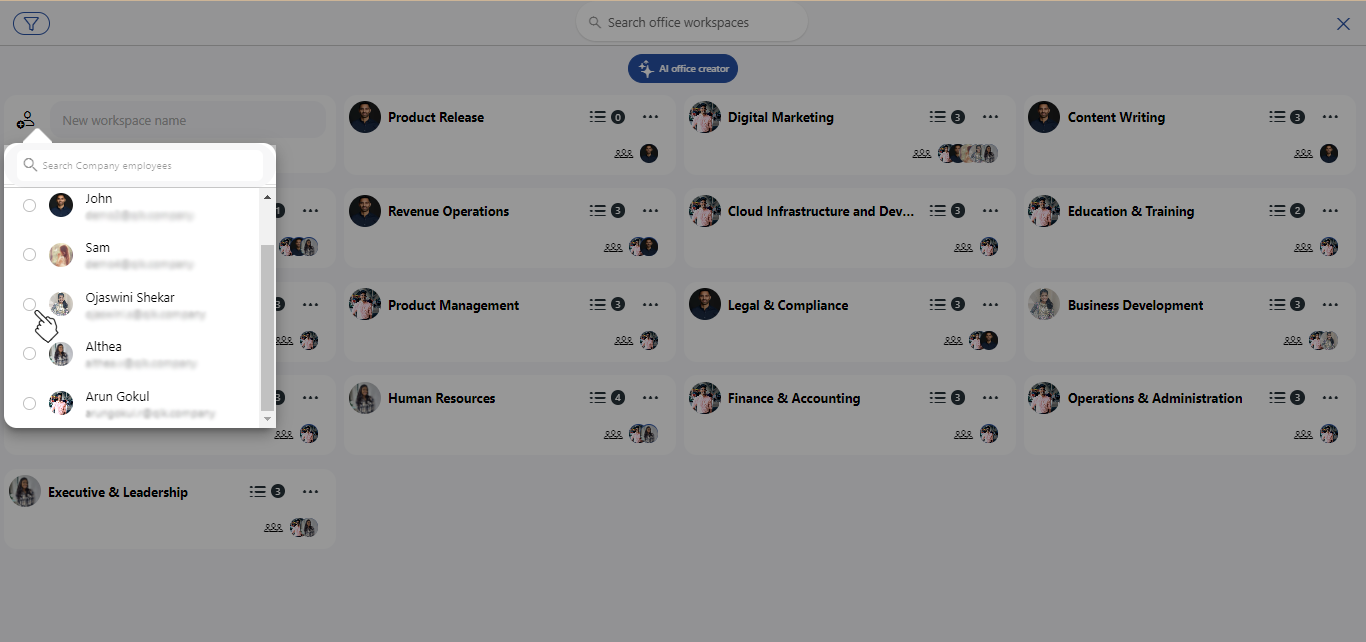Viewport: 1366px width, 642px height.
Task: Click the magnifier icon in employee search
Action: pos(30,165)
